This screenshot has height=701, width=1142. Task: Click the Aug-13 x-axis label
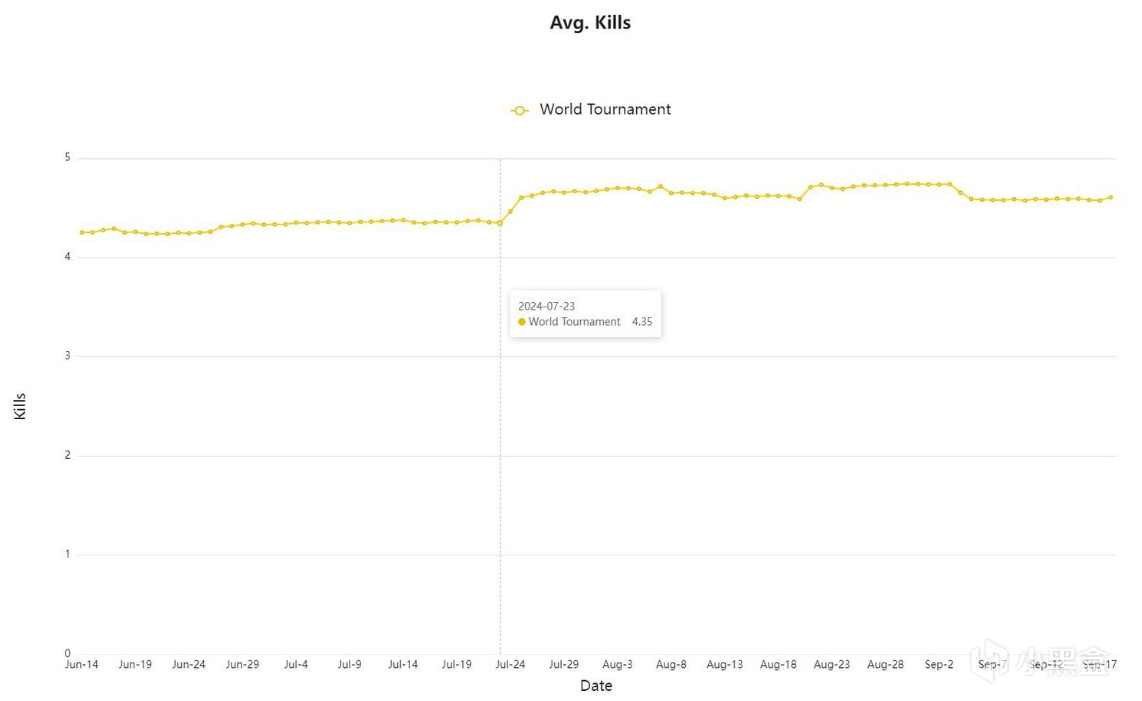pos(724,664)
